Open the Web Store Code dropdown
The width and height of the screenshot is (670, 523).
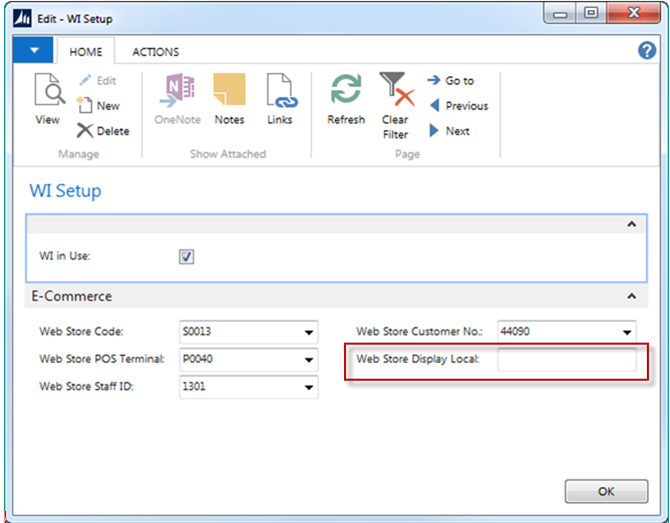click(309, 332)
